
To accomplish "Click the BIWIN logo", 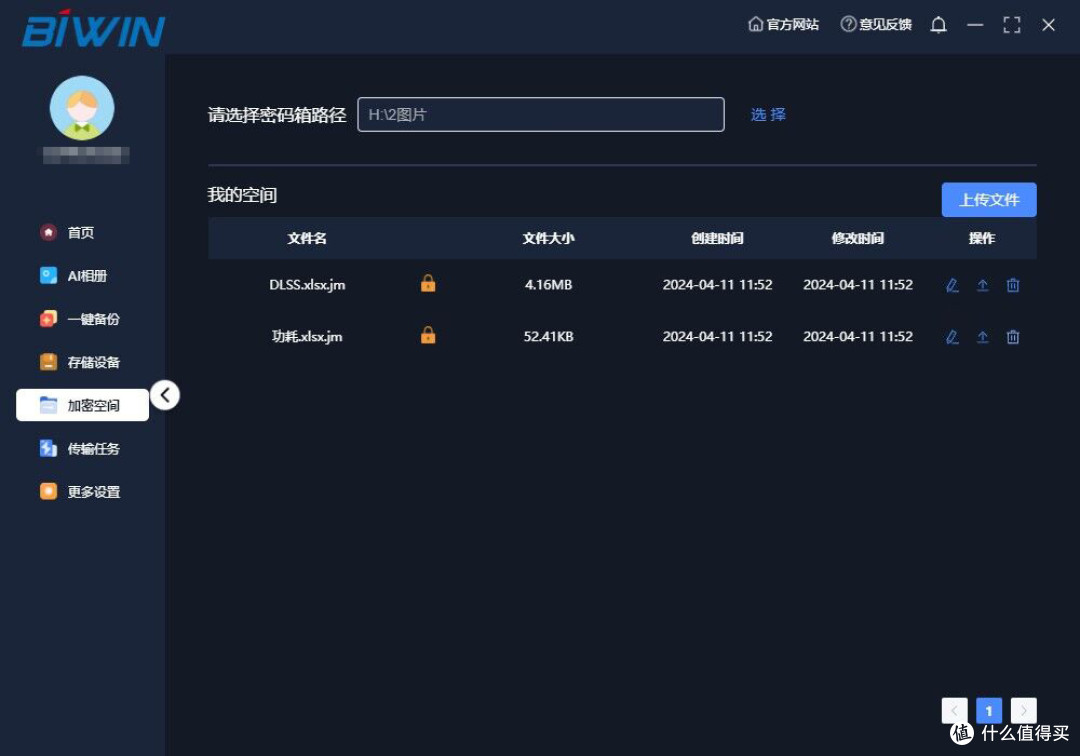I will [x=93, y=29].
